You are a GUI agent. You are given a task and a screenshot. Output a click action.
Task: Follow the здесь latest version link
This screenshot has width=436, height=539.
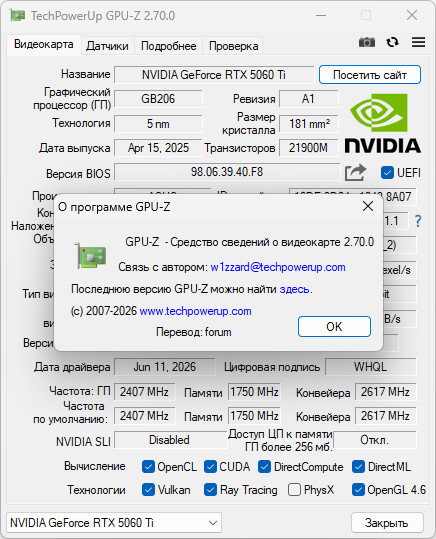click(x=294, y=289)
